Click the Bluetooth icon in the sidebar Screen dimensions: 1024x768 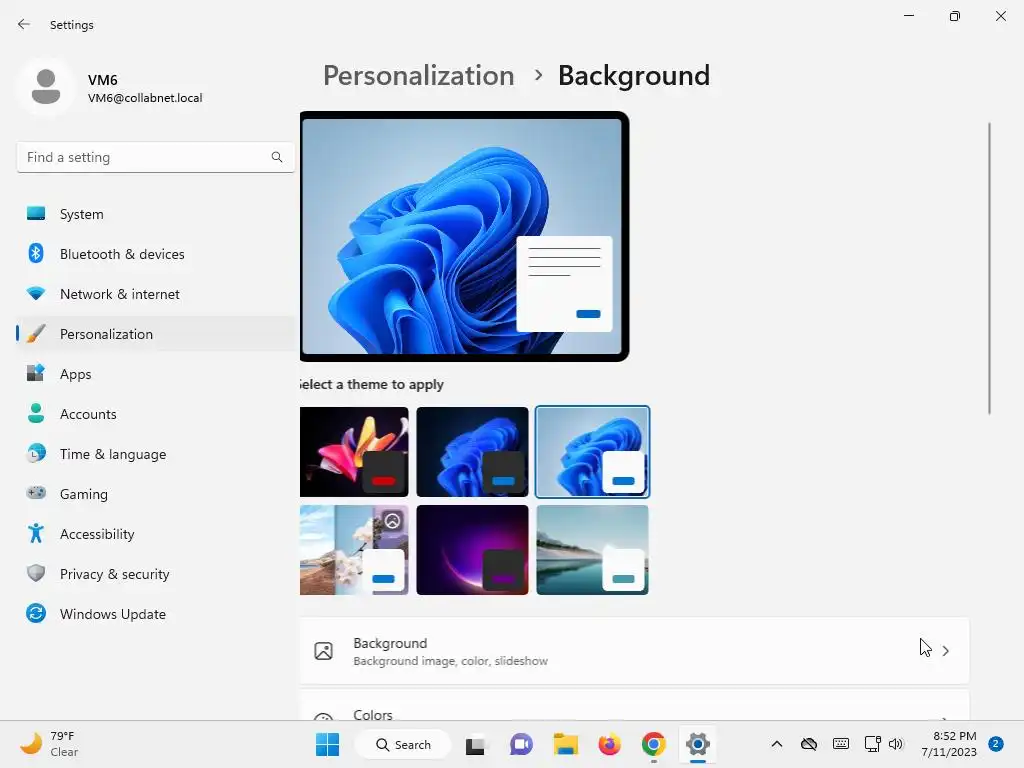pyautogui.click(x=36, y=253)
